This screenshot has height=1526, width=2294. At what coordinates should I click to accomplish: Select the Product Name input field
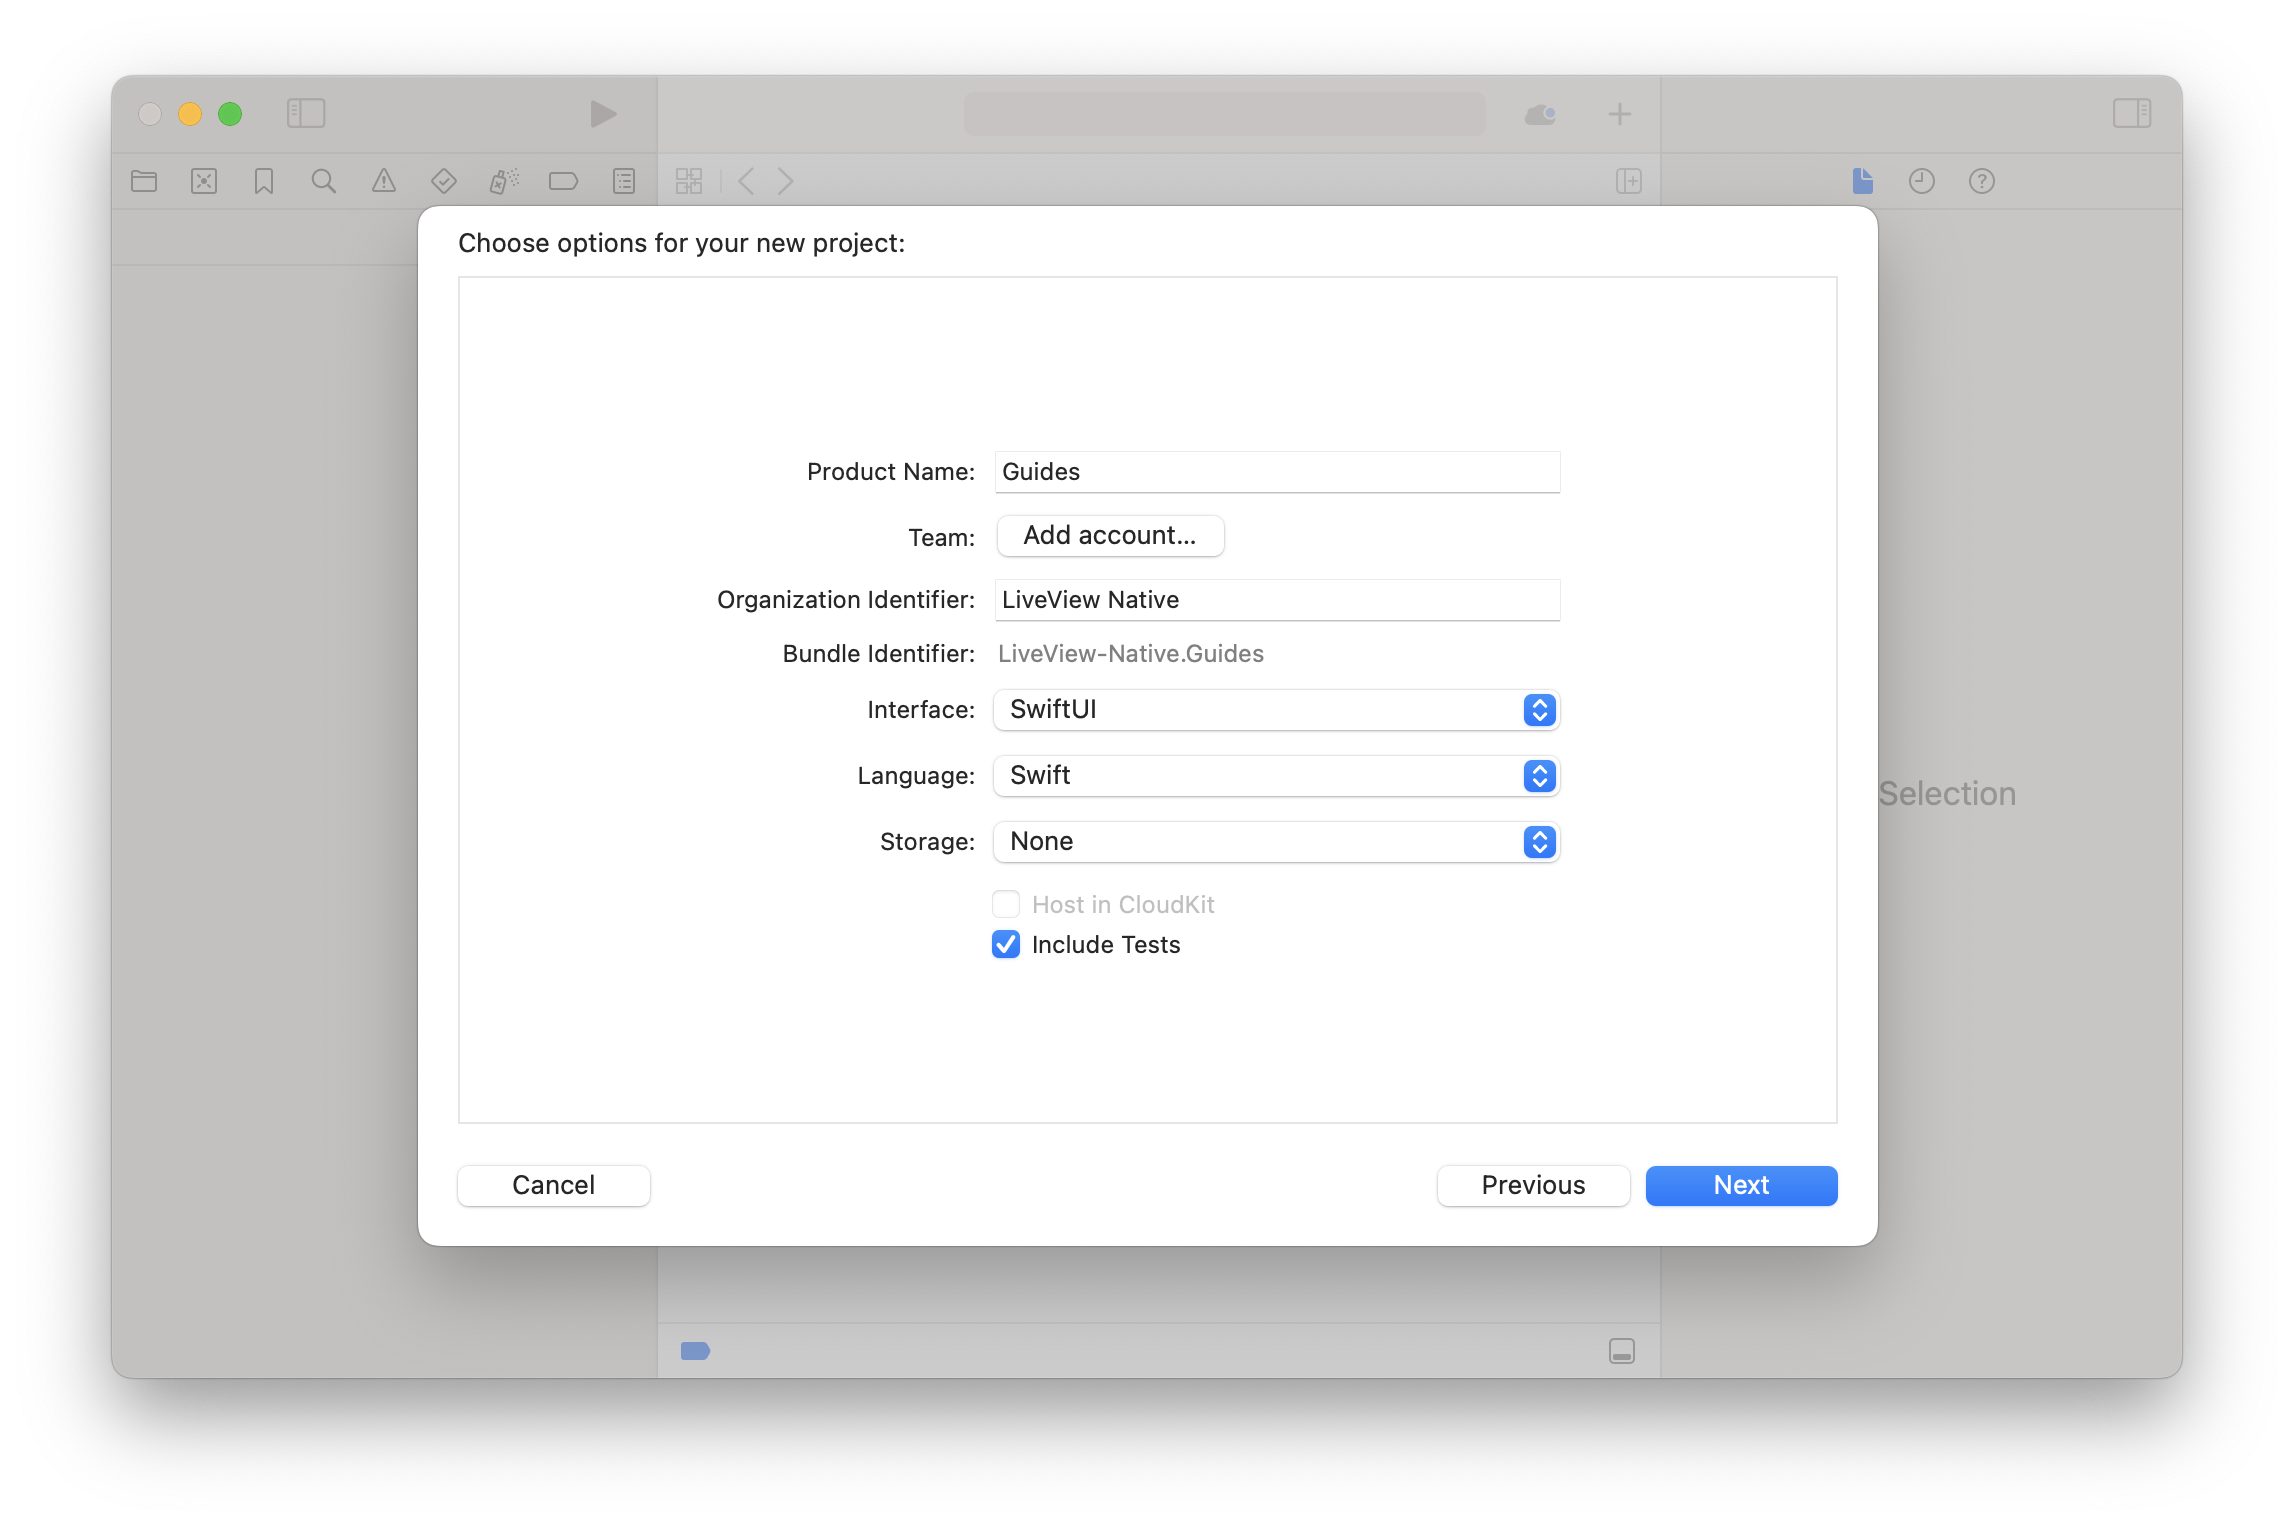1277,472
